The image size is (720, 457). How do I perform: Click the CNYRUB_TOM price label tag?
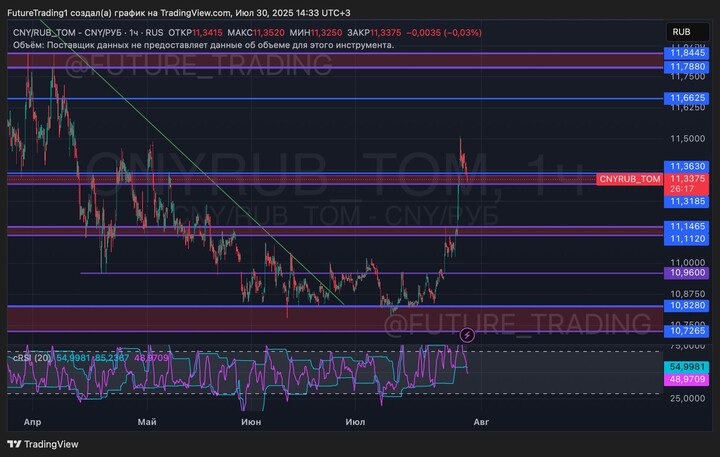(x=629, y=179)
